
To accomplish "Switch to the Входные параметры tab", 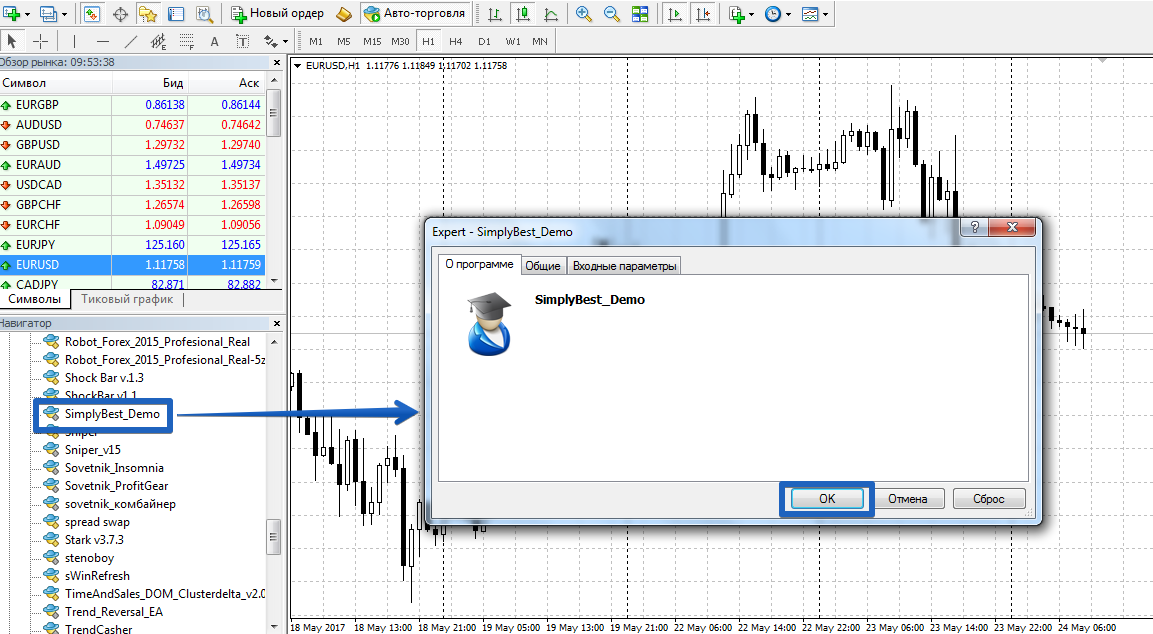I will click(625, 265).
